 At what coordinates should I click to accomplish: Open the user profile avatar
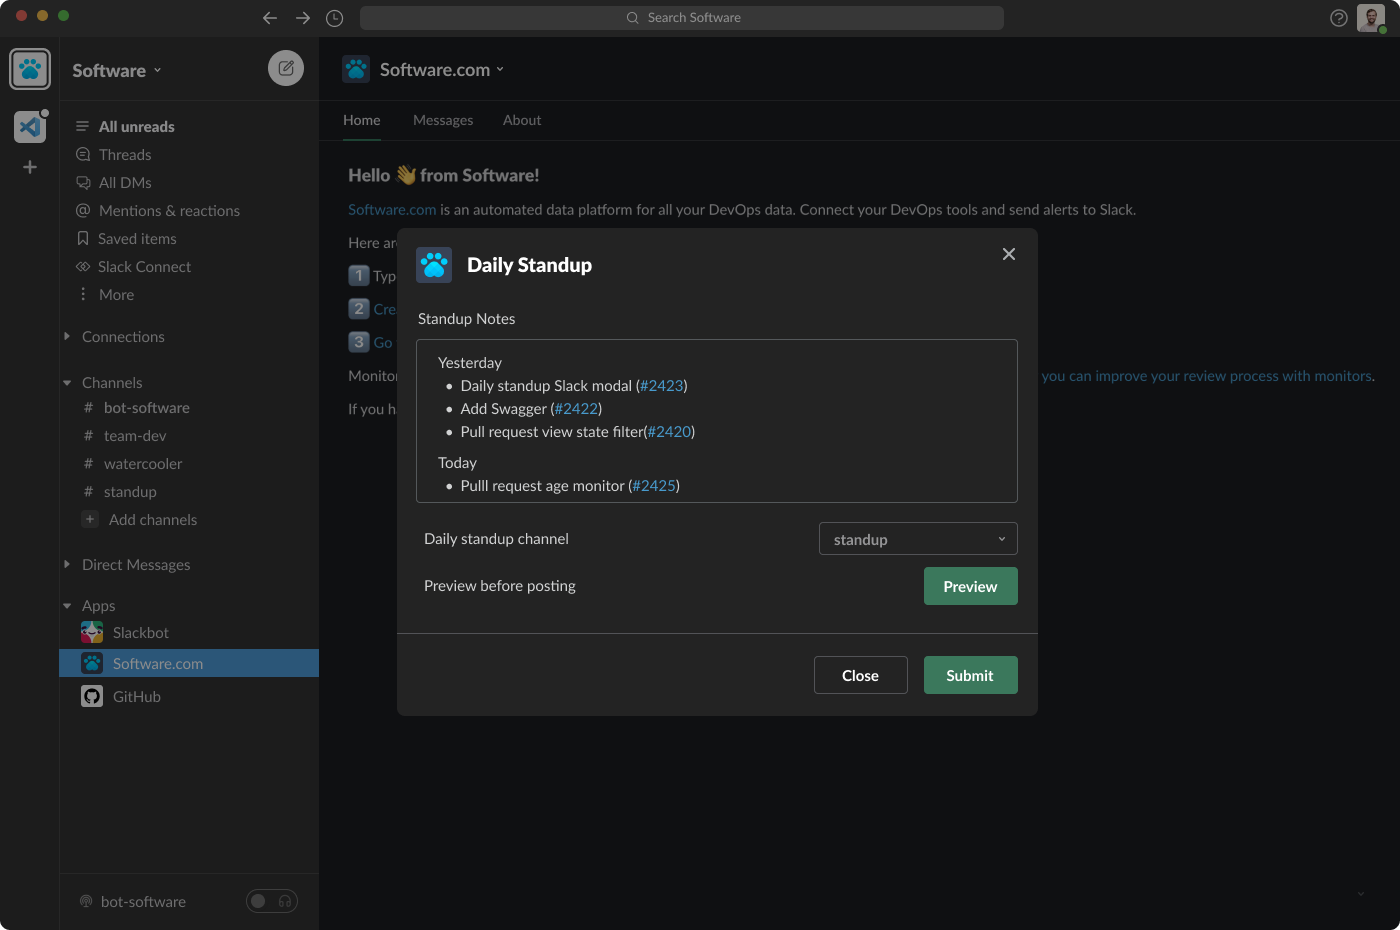(1371, 18)
